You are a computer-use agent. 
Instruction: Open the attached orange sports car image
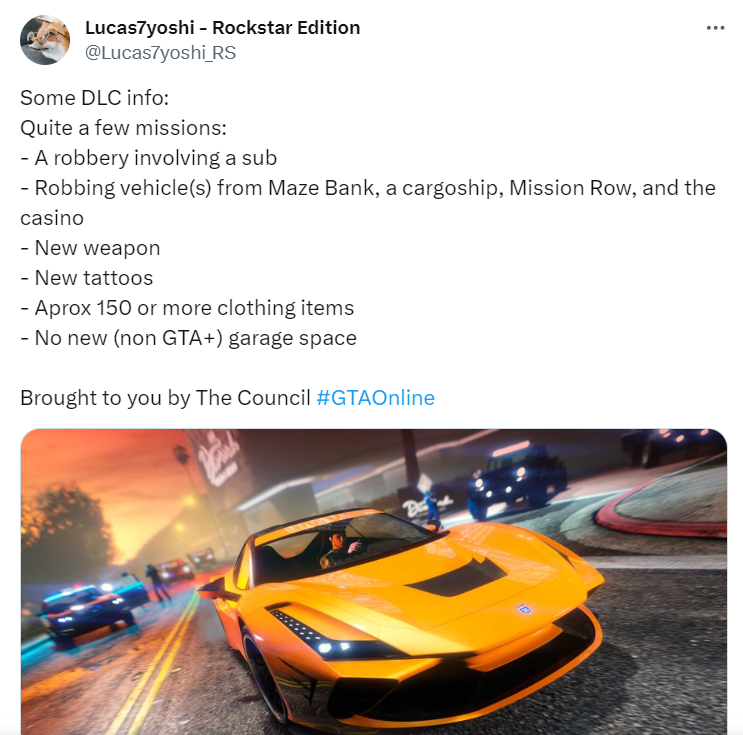[x=374, y=581]
